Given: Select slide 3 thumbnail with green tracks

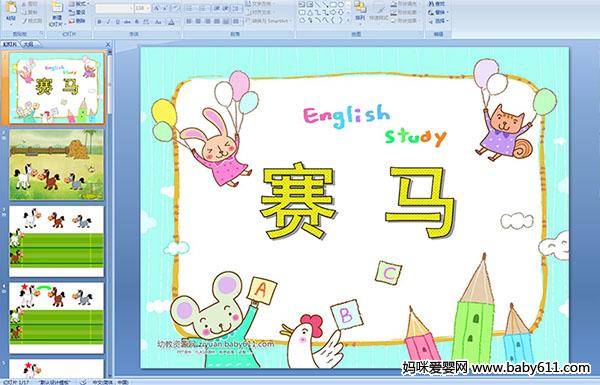Looking at the screenshot, I should (x=57, y=241).
